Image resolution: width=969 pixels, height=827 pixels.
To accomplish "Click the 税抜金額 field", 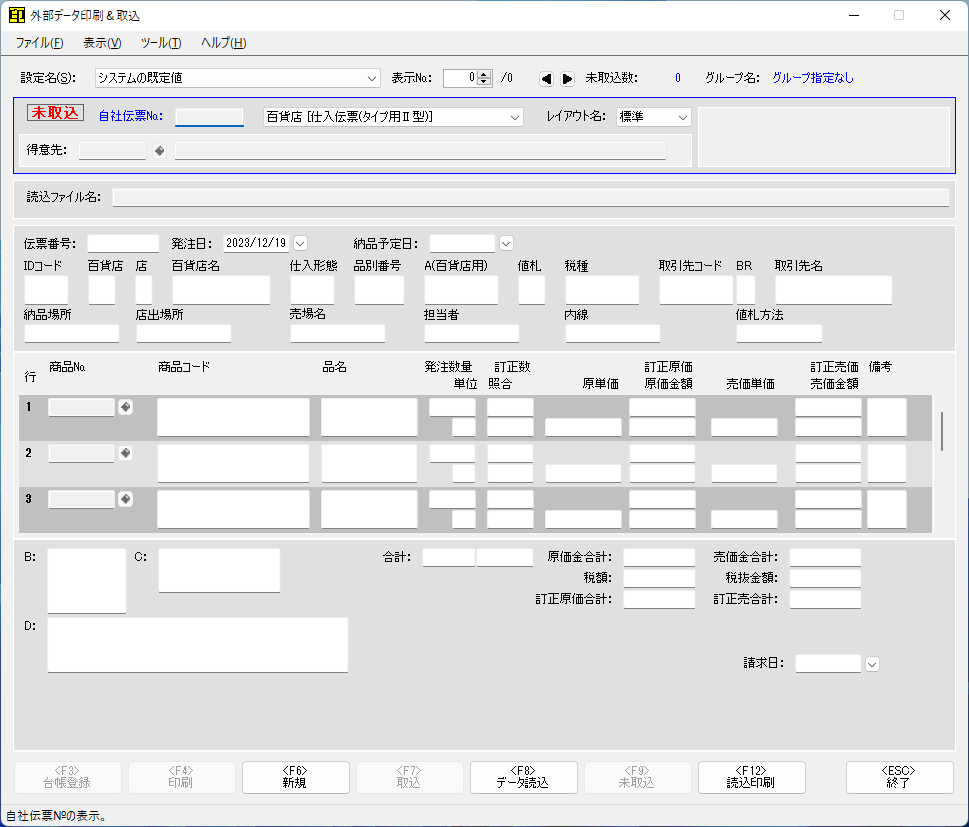I will point(826,579).
